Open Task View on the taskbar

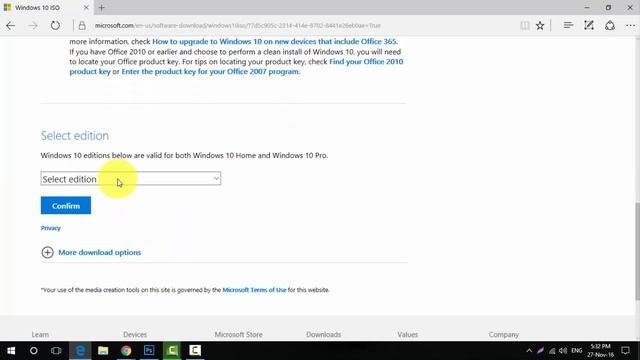click(x=56, y=351)
